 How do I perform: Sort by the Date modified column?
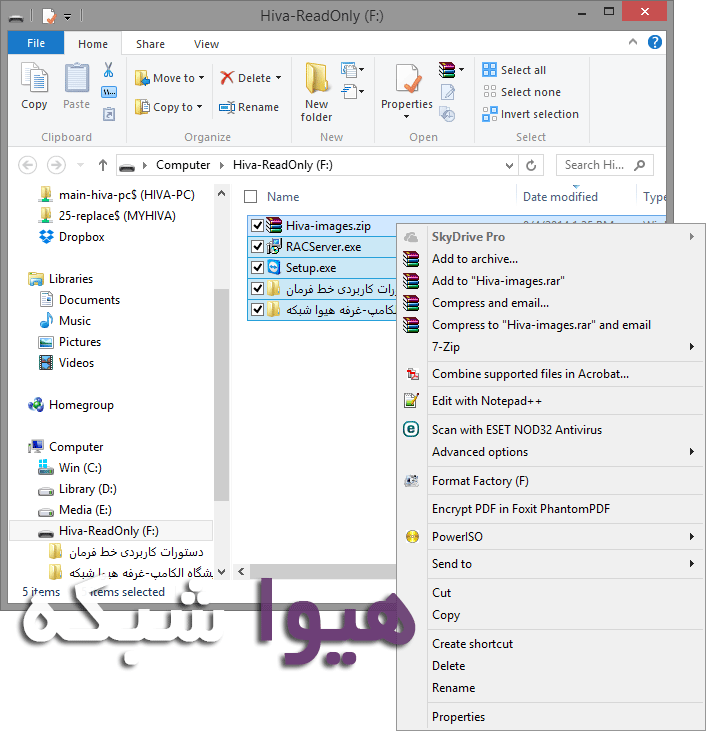561,197
